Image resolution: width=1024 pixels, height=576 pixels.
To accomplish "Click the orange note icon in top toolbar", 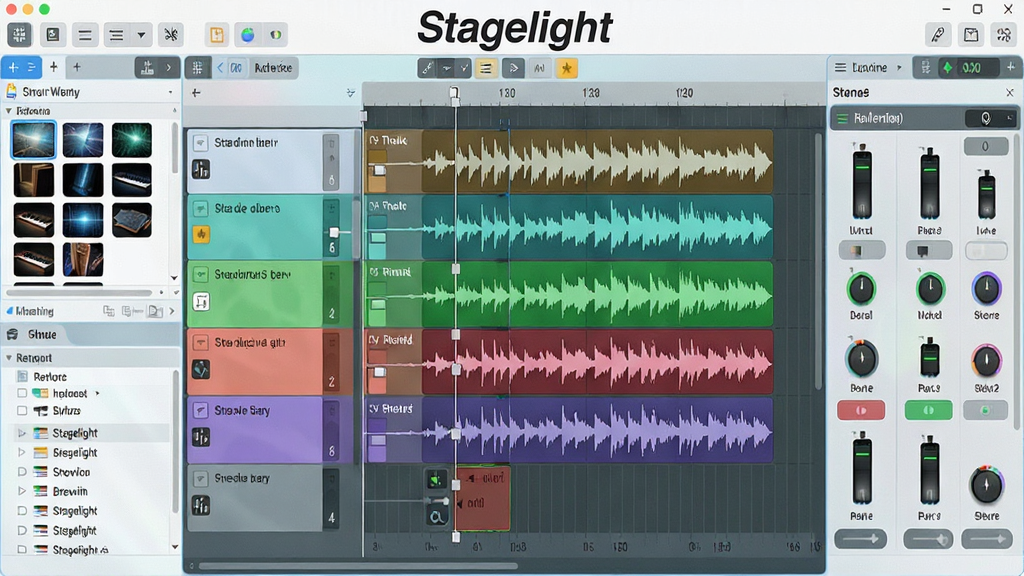I will coord(217,35).
